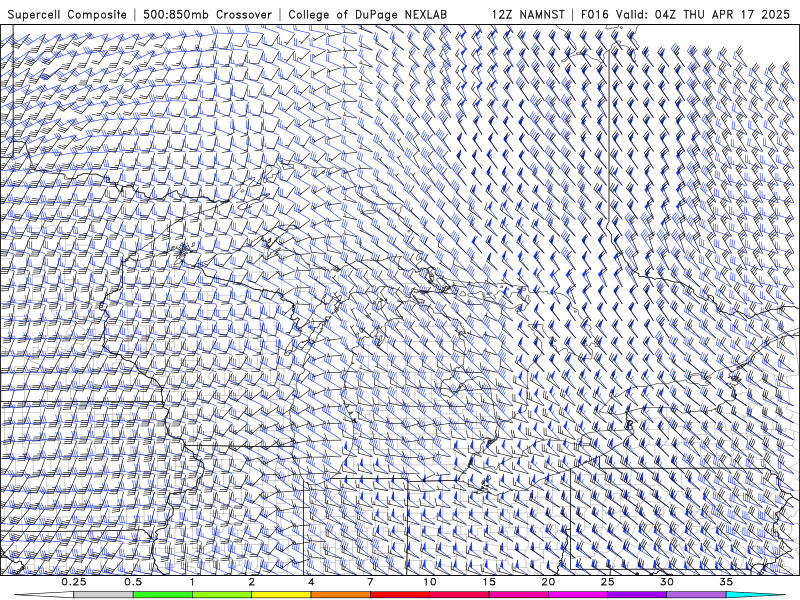Click the '4' colorbar label
Image resolution: width=800 pixels, height=600 pixels.
point(311,582)
